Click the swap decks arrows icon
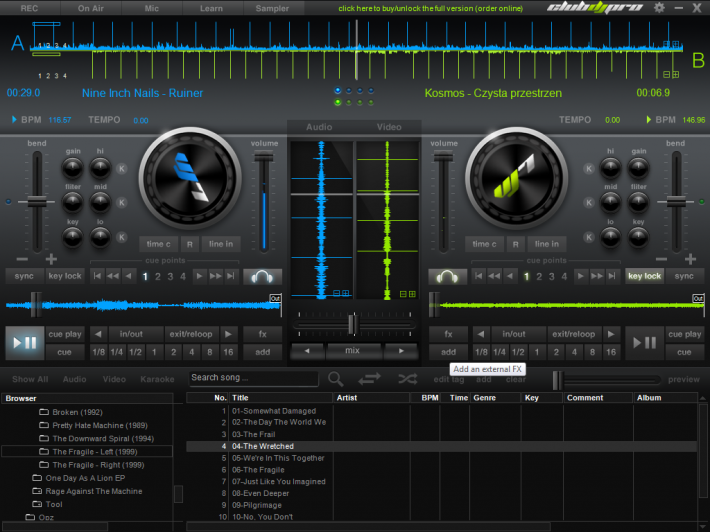710x532 pixels. point(369,379)
